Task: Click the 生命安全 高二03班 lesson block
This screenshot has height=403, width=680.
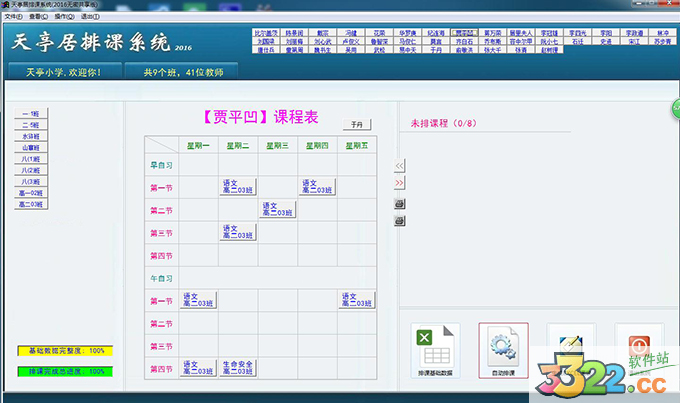Action: point(238,368)
